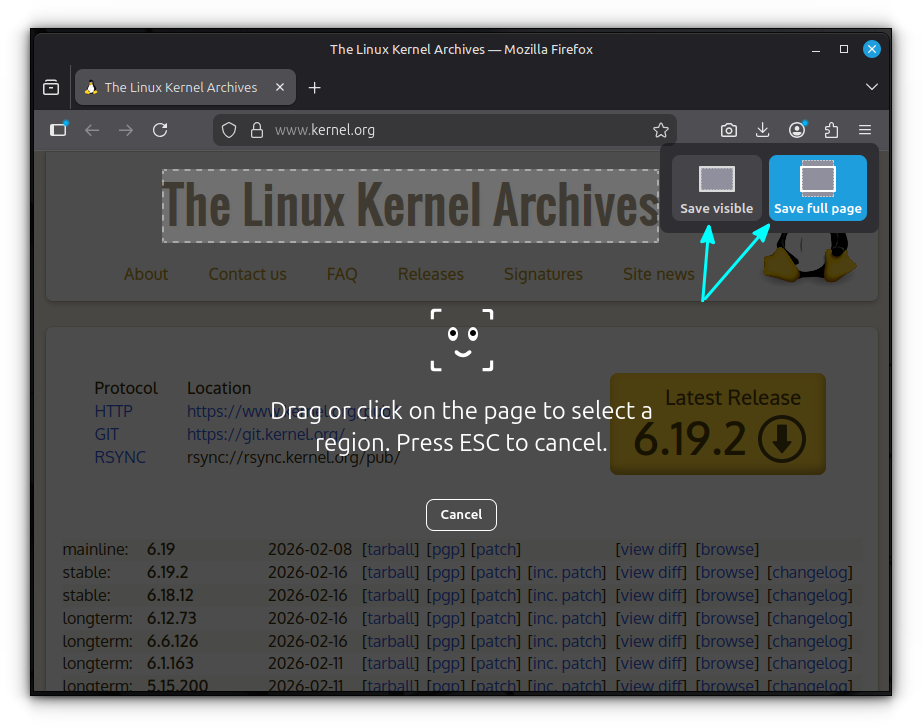Click the Save visible button
Viewport: 922px width, 728px height.
(716, 188)
